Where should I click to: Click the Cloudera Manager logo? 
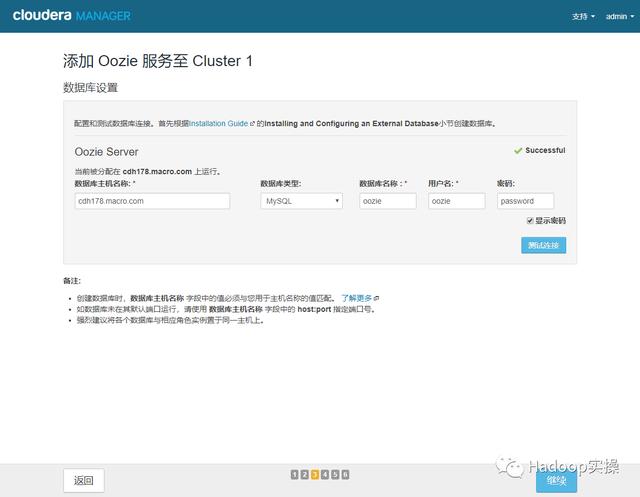point(71,16)
